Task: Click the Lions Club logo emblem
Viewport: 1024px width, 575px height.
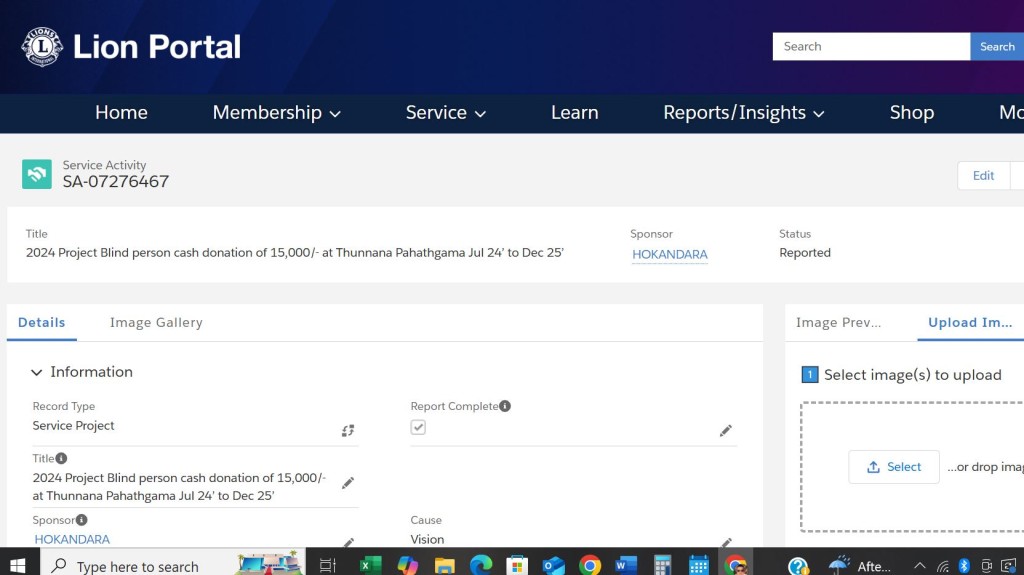Action: coord(42,46)
